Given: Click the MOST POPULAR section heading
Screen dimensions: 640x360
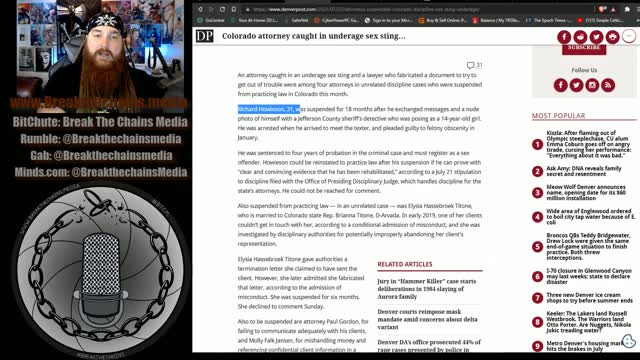Looking at the screenshot, I should tap(558, 116).
